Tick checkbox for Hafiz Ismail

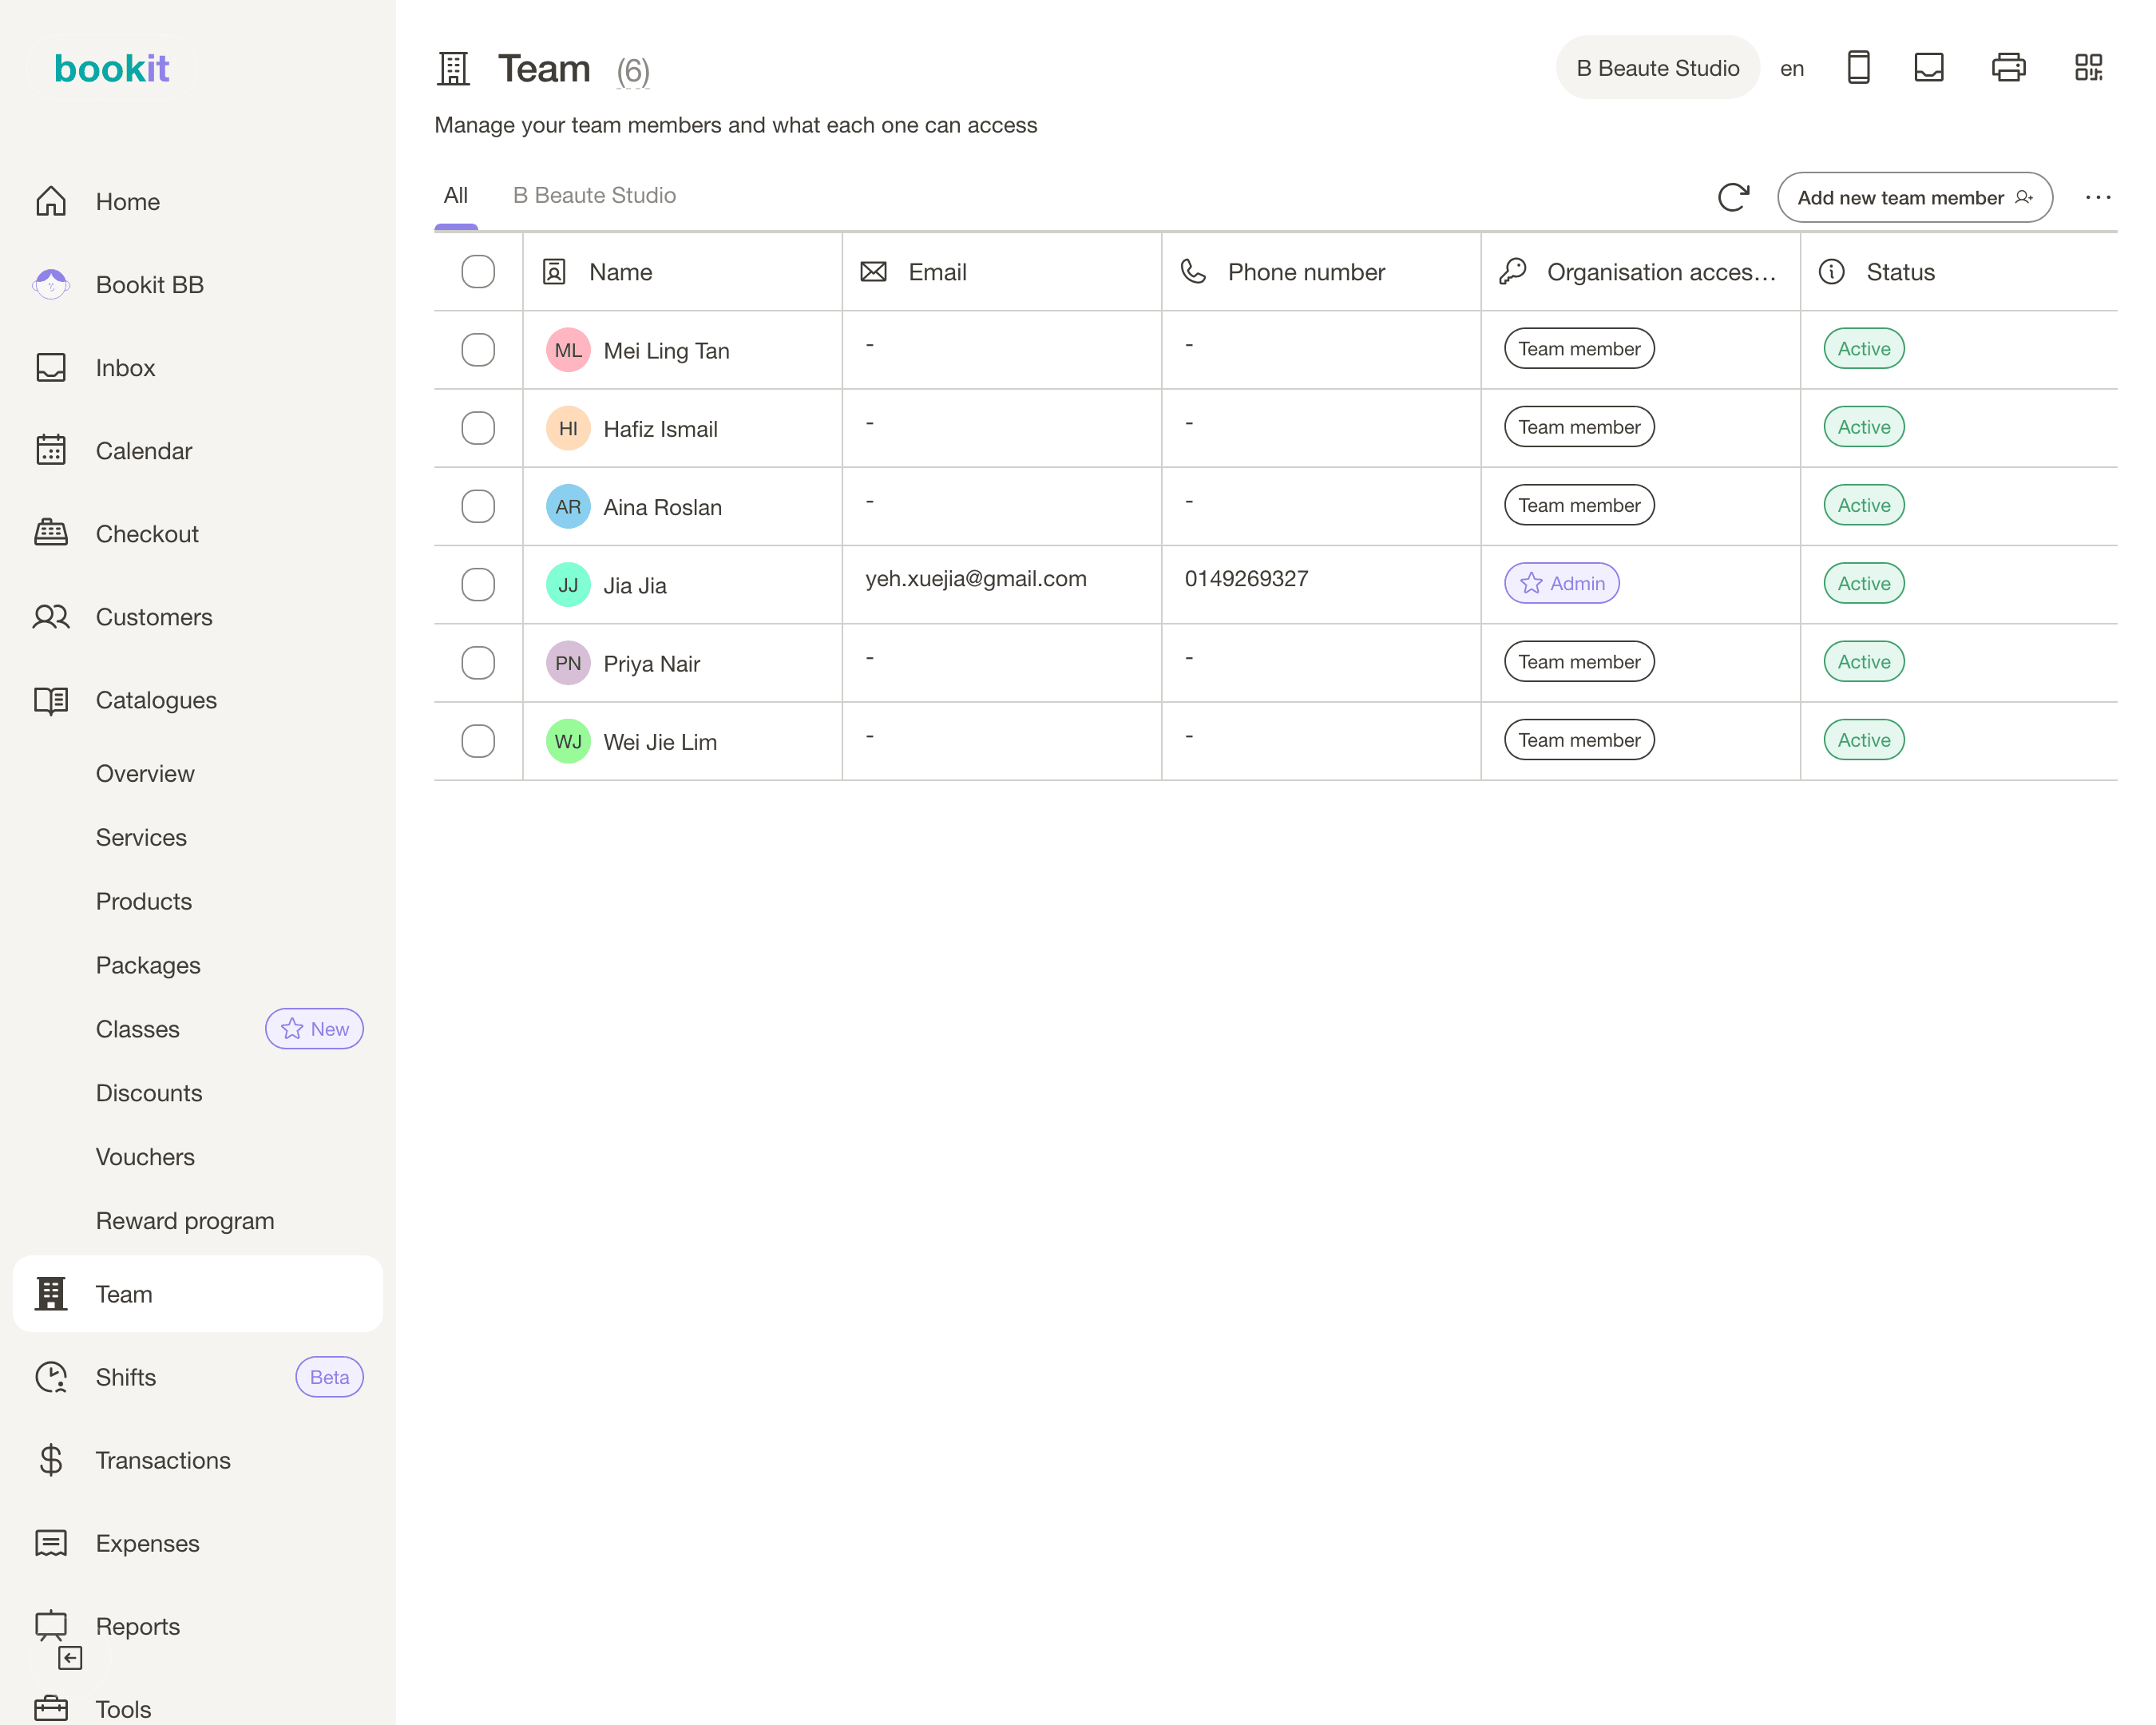pyautogui.click(x=478, y=428)
